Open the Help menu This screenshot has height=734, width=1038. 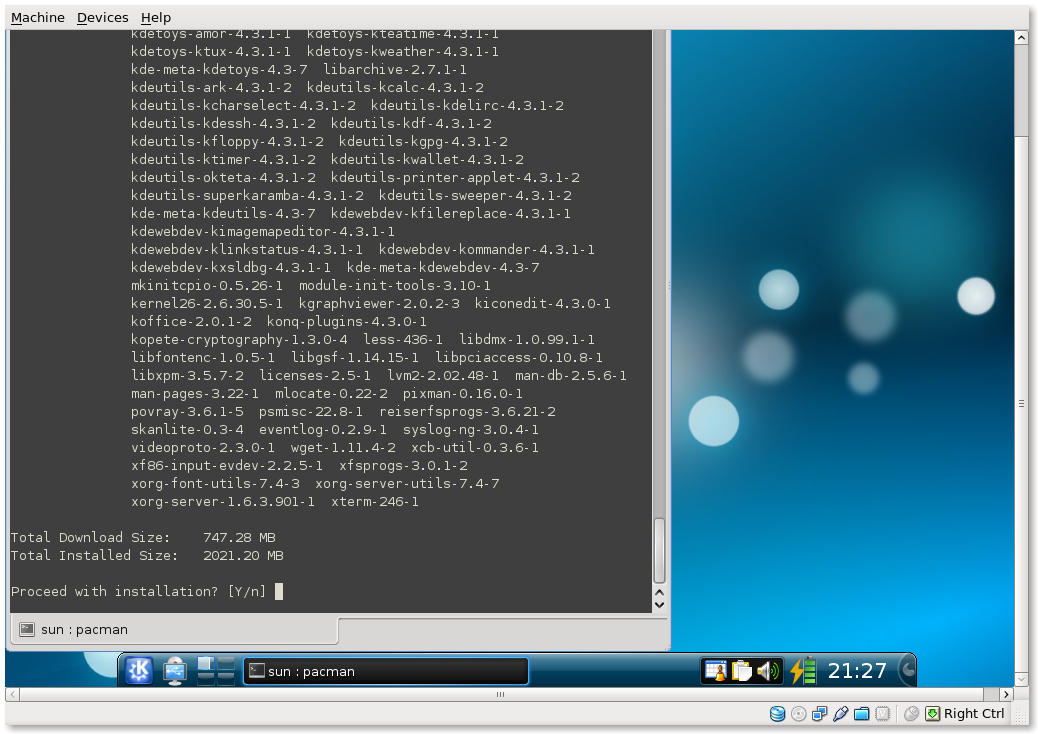[156, 17]
